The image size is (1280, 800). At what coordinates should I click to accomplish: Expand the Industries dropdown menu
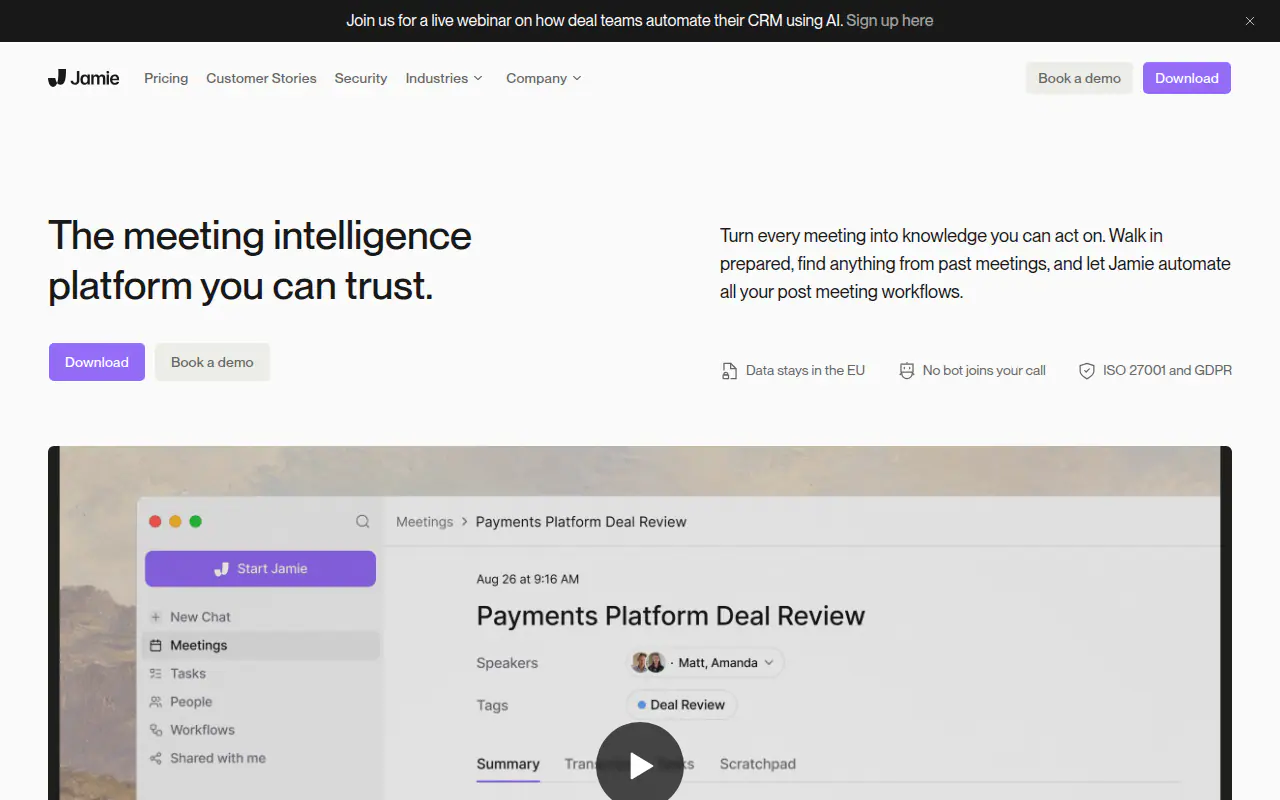444,78
